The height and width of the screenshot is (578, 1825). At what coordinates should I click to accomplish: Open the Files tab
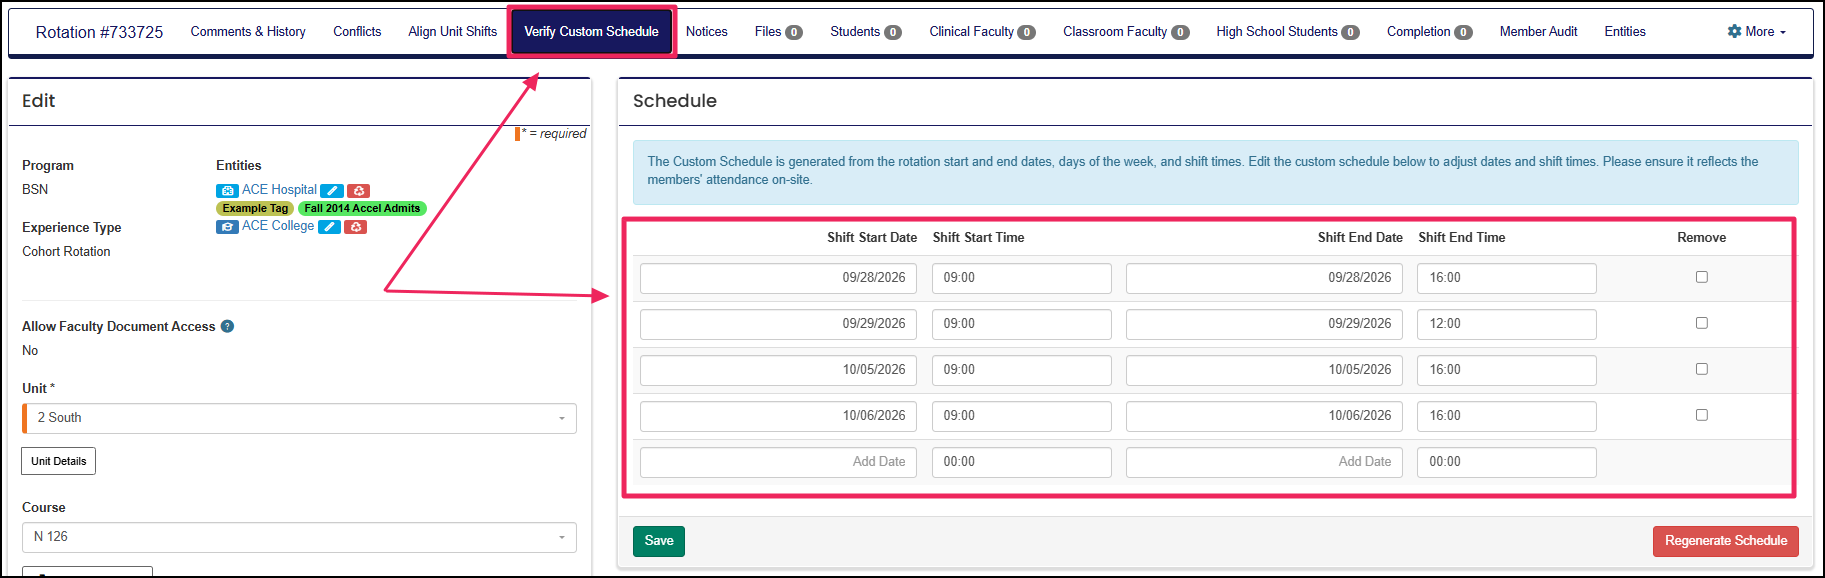778,32
